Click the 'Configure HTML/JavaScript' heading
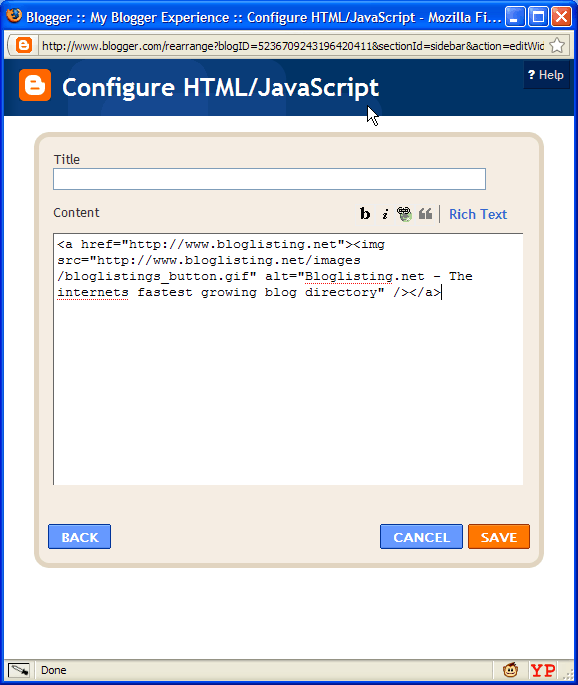Viewport: 578px width, 685px height. (x=220, y=87)
